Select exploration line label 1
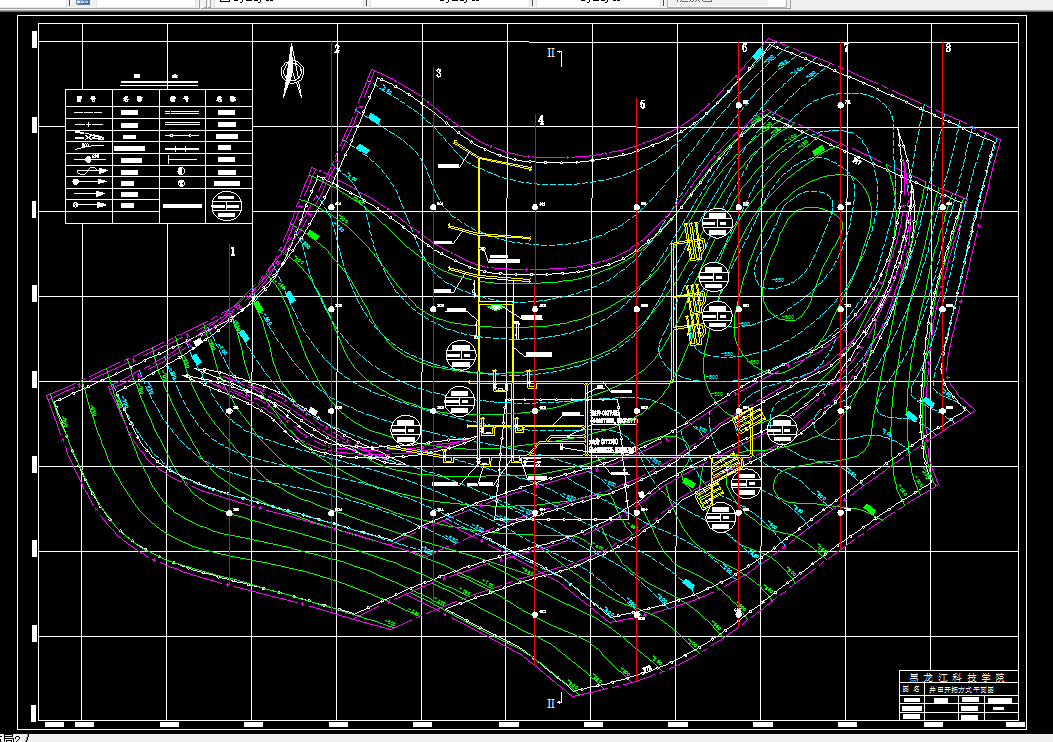Image resolution: width=1053 pixels, height=742 pixels. coord(233,252)
